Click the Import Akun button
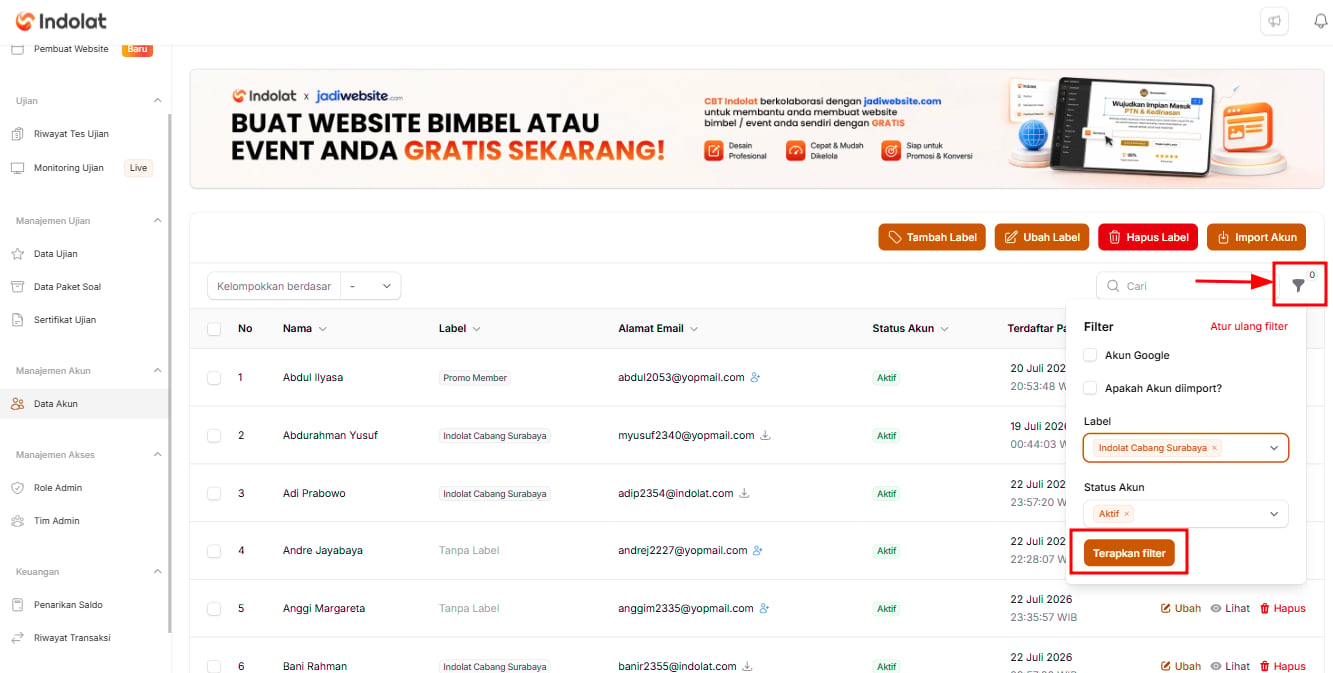The height and width of the screenshot is (673, 1333). 1256,237
